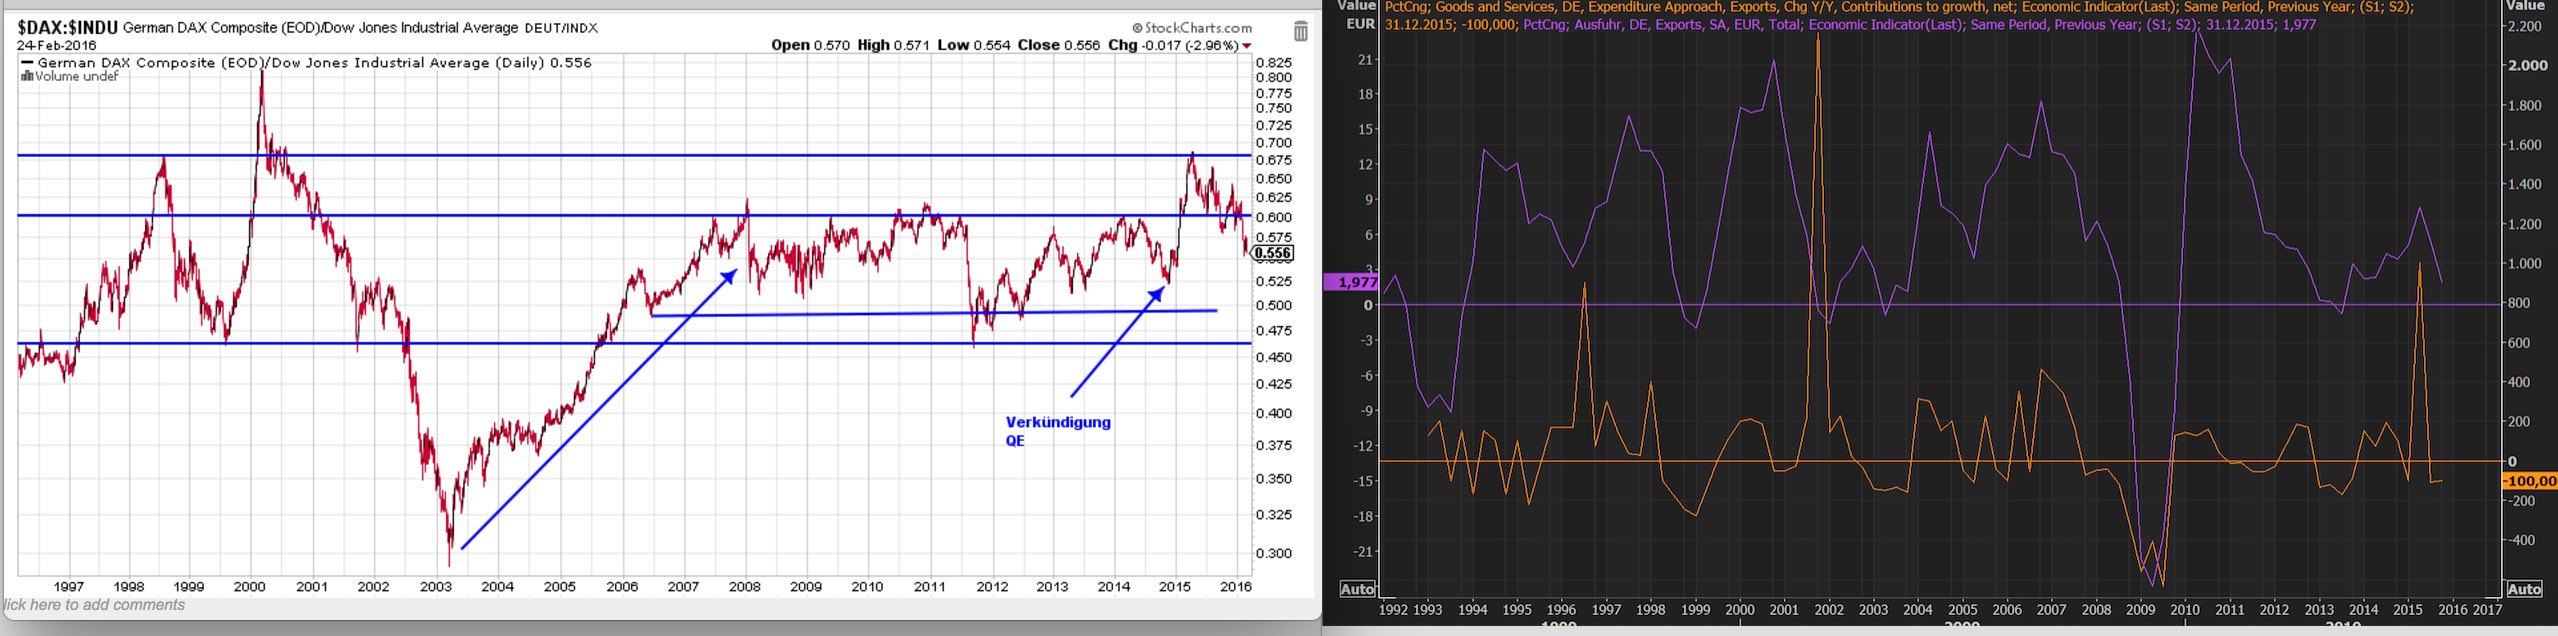Viewport: 2558px width, 636px height.
Task: Click the orange -100,00 value marker
Action: 2529,481
